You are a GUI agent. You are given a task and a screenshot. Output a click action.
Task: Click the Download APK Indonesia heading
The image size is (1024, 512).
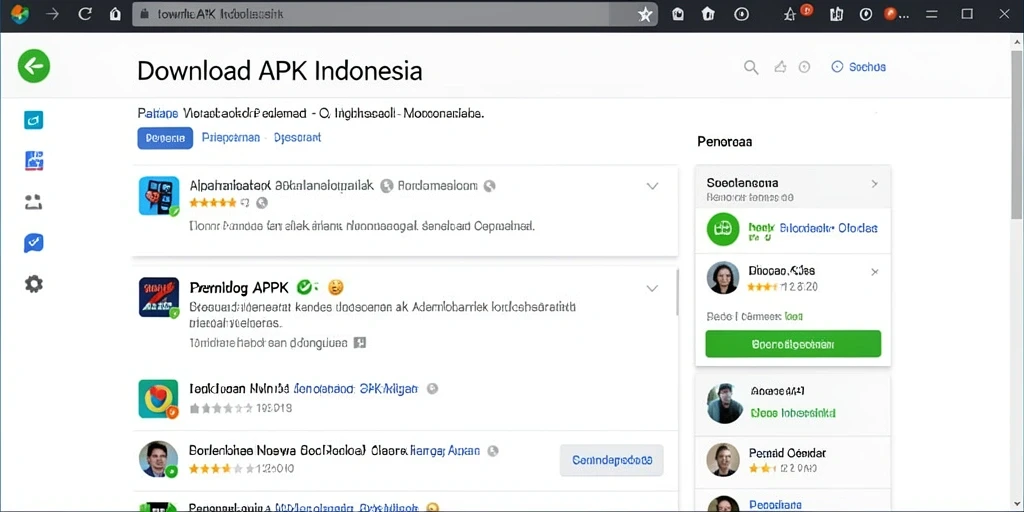point(280,70)
